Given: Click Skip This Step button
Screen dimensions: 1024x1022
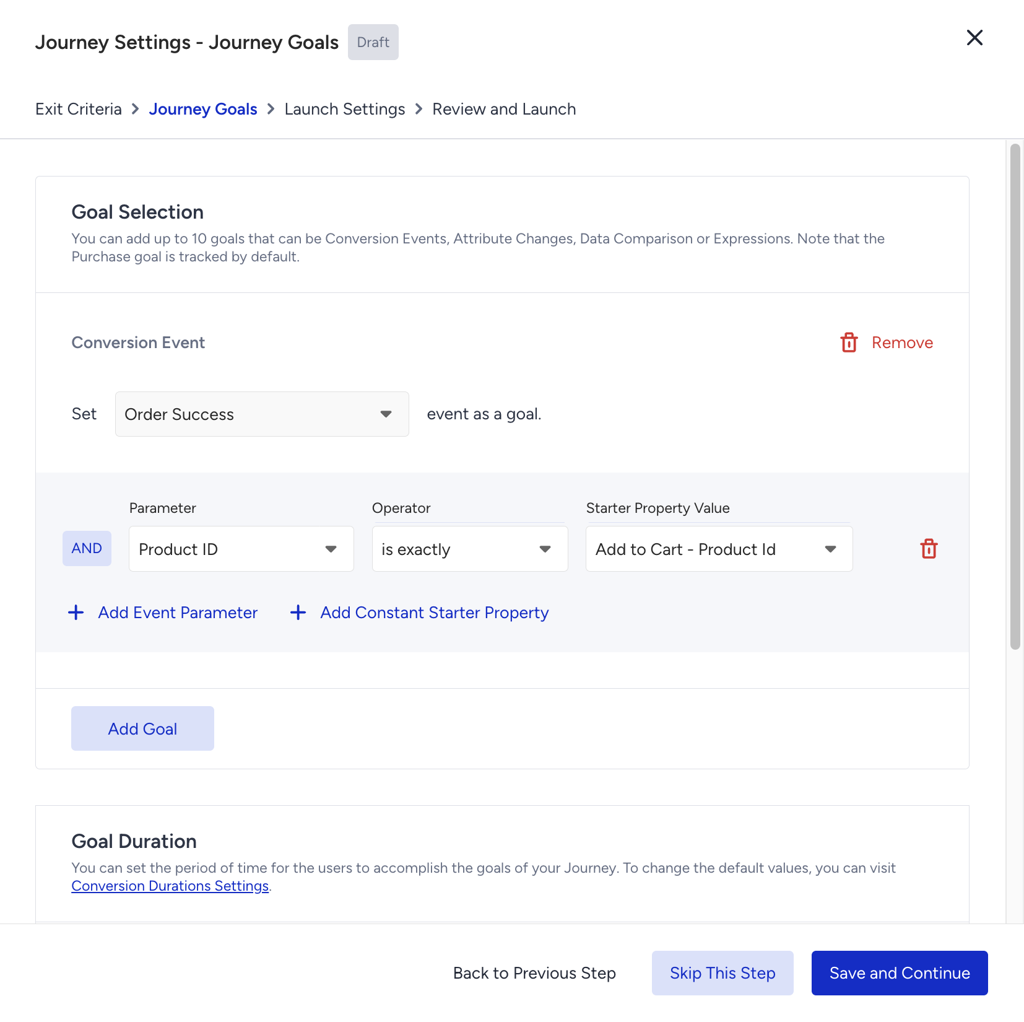Looking at the screenshot, I should [722, 973].
